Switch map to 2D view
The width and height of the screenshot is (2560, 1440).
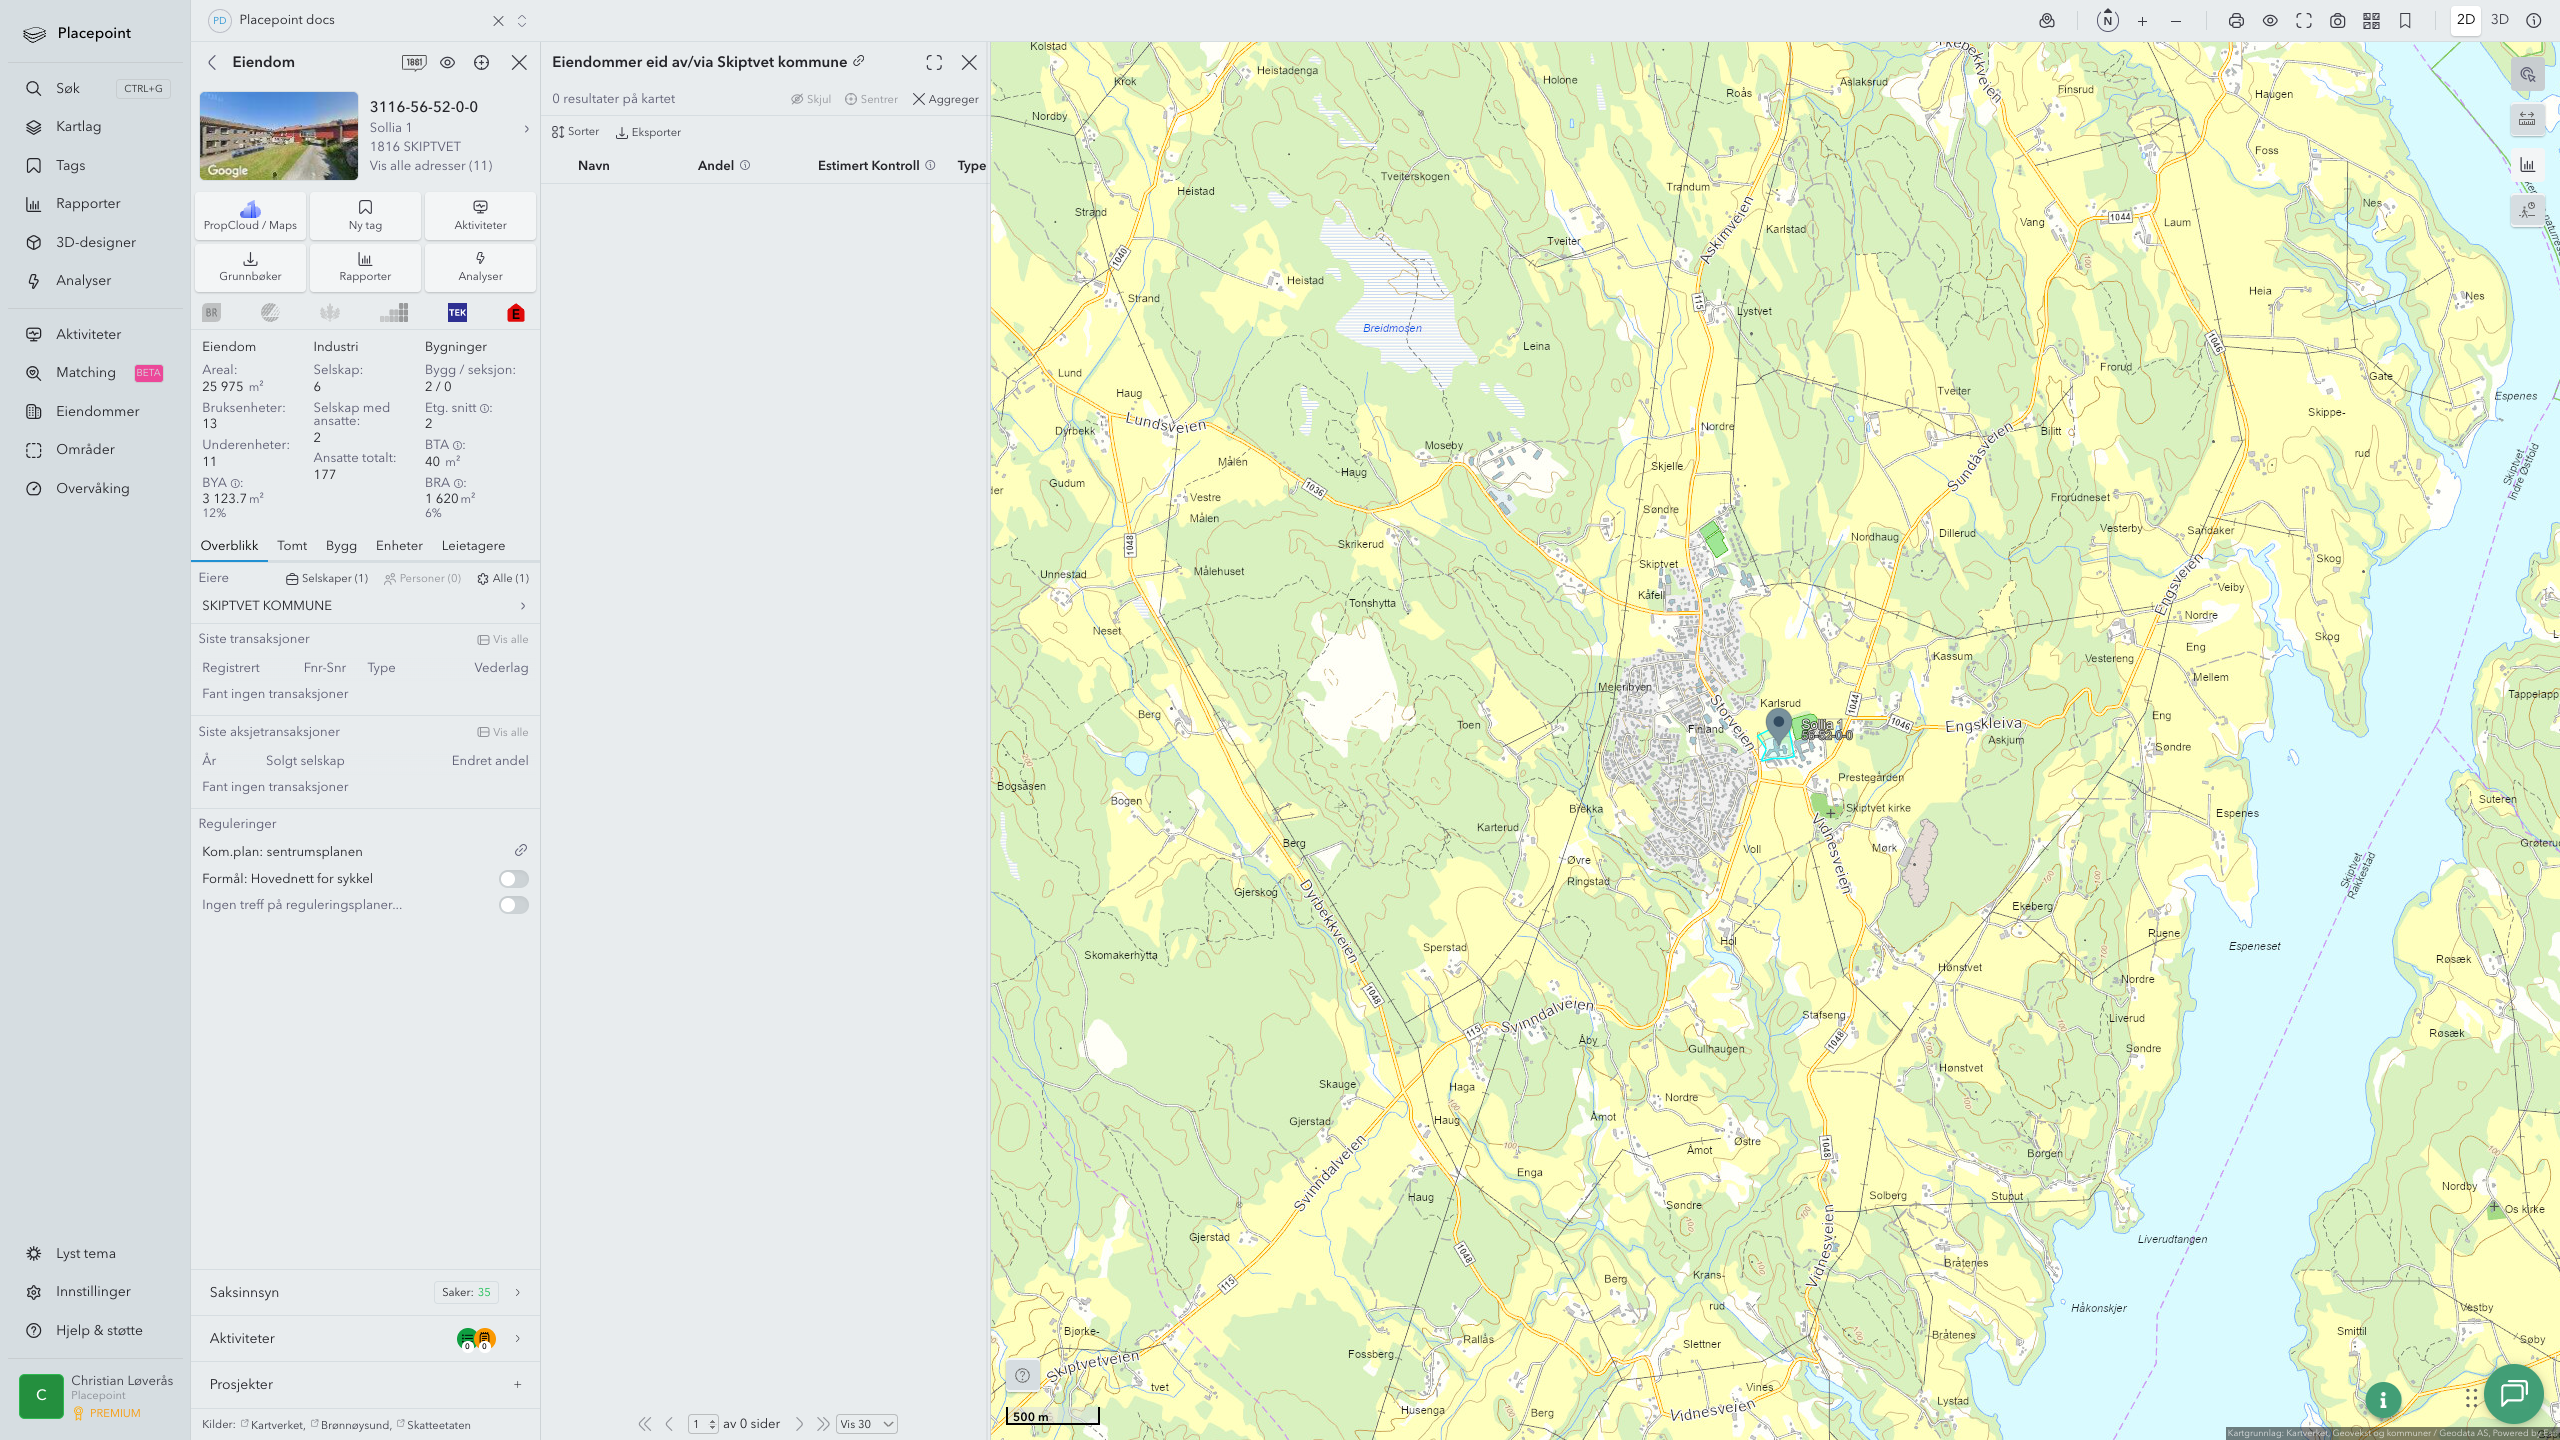(x=2466, y=20)
